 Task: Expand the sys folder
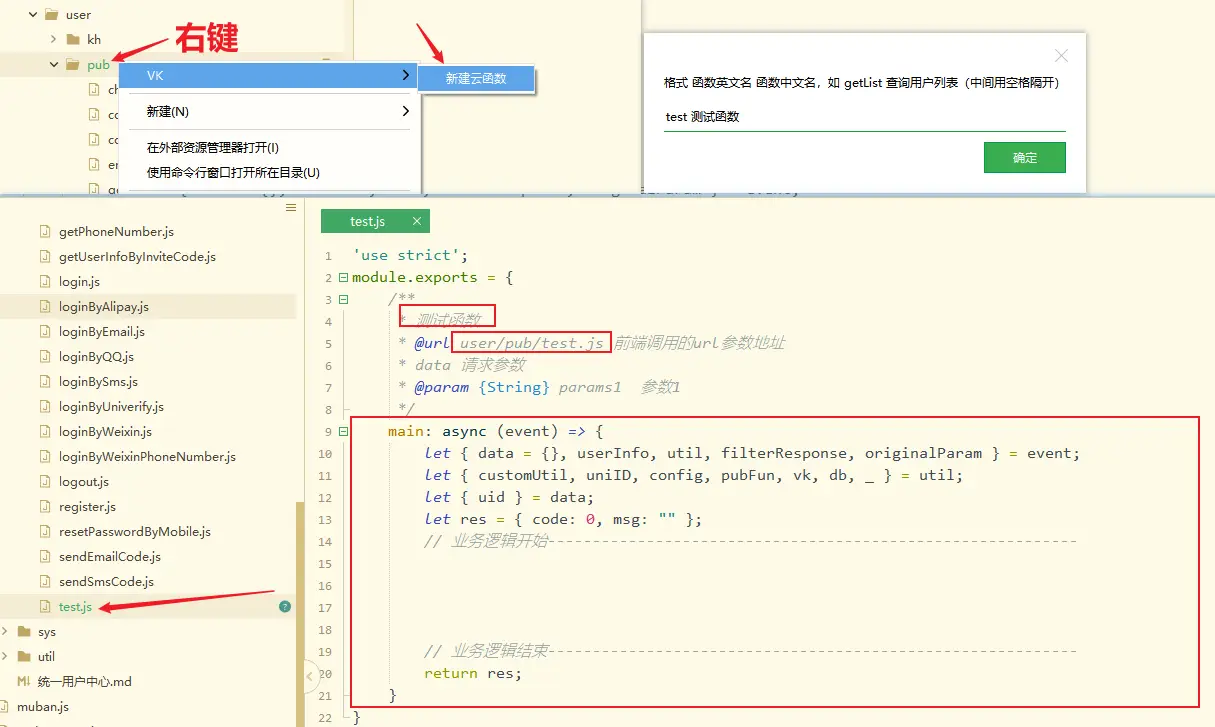tap(6, 632)
